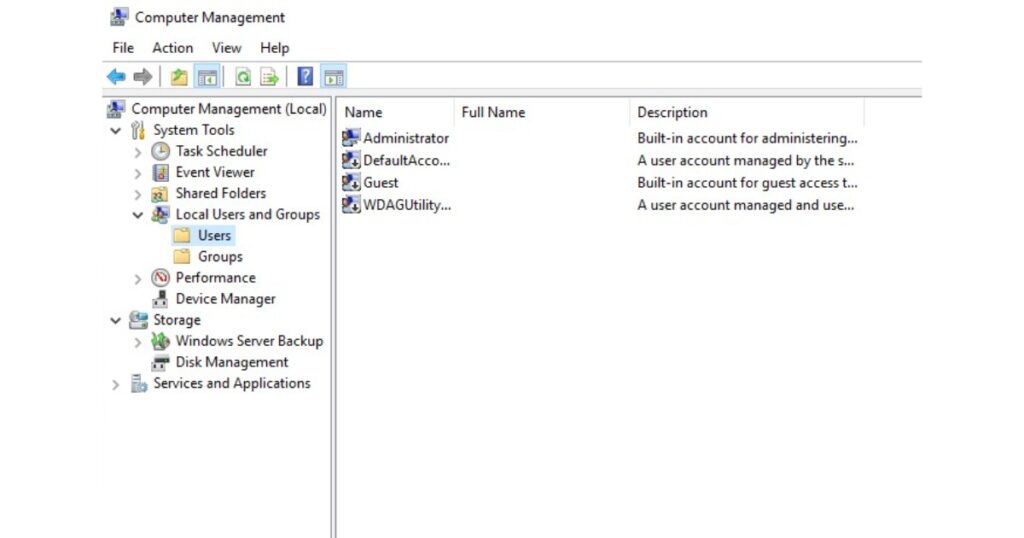Expand Windows Server Backup node
Viewport: 1024px width, 538px height.
click(x=138, y=342)
